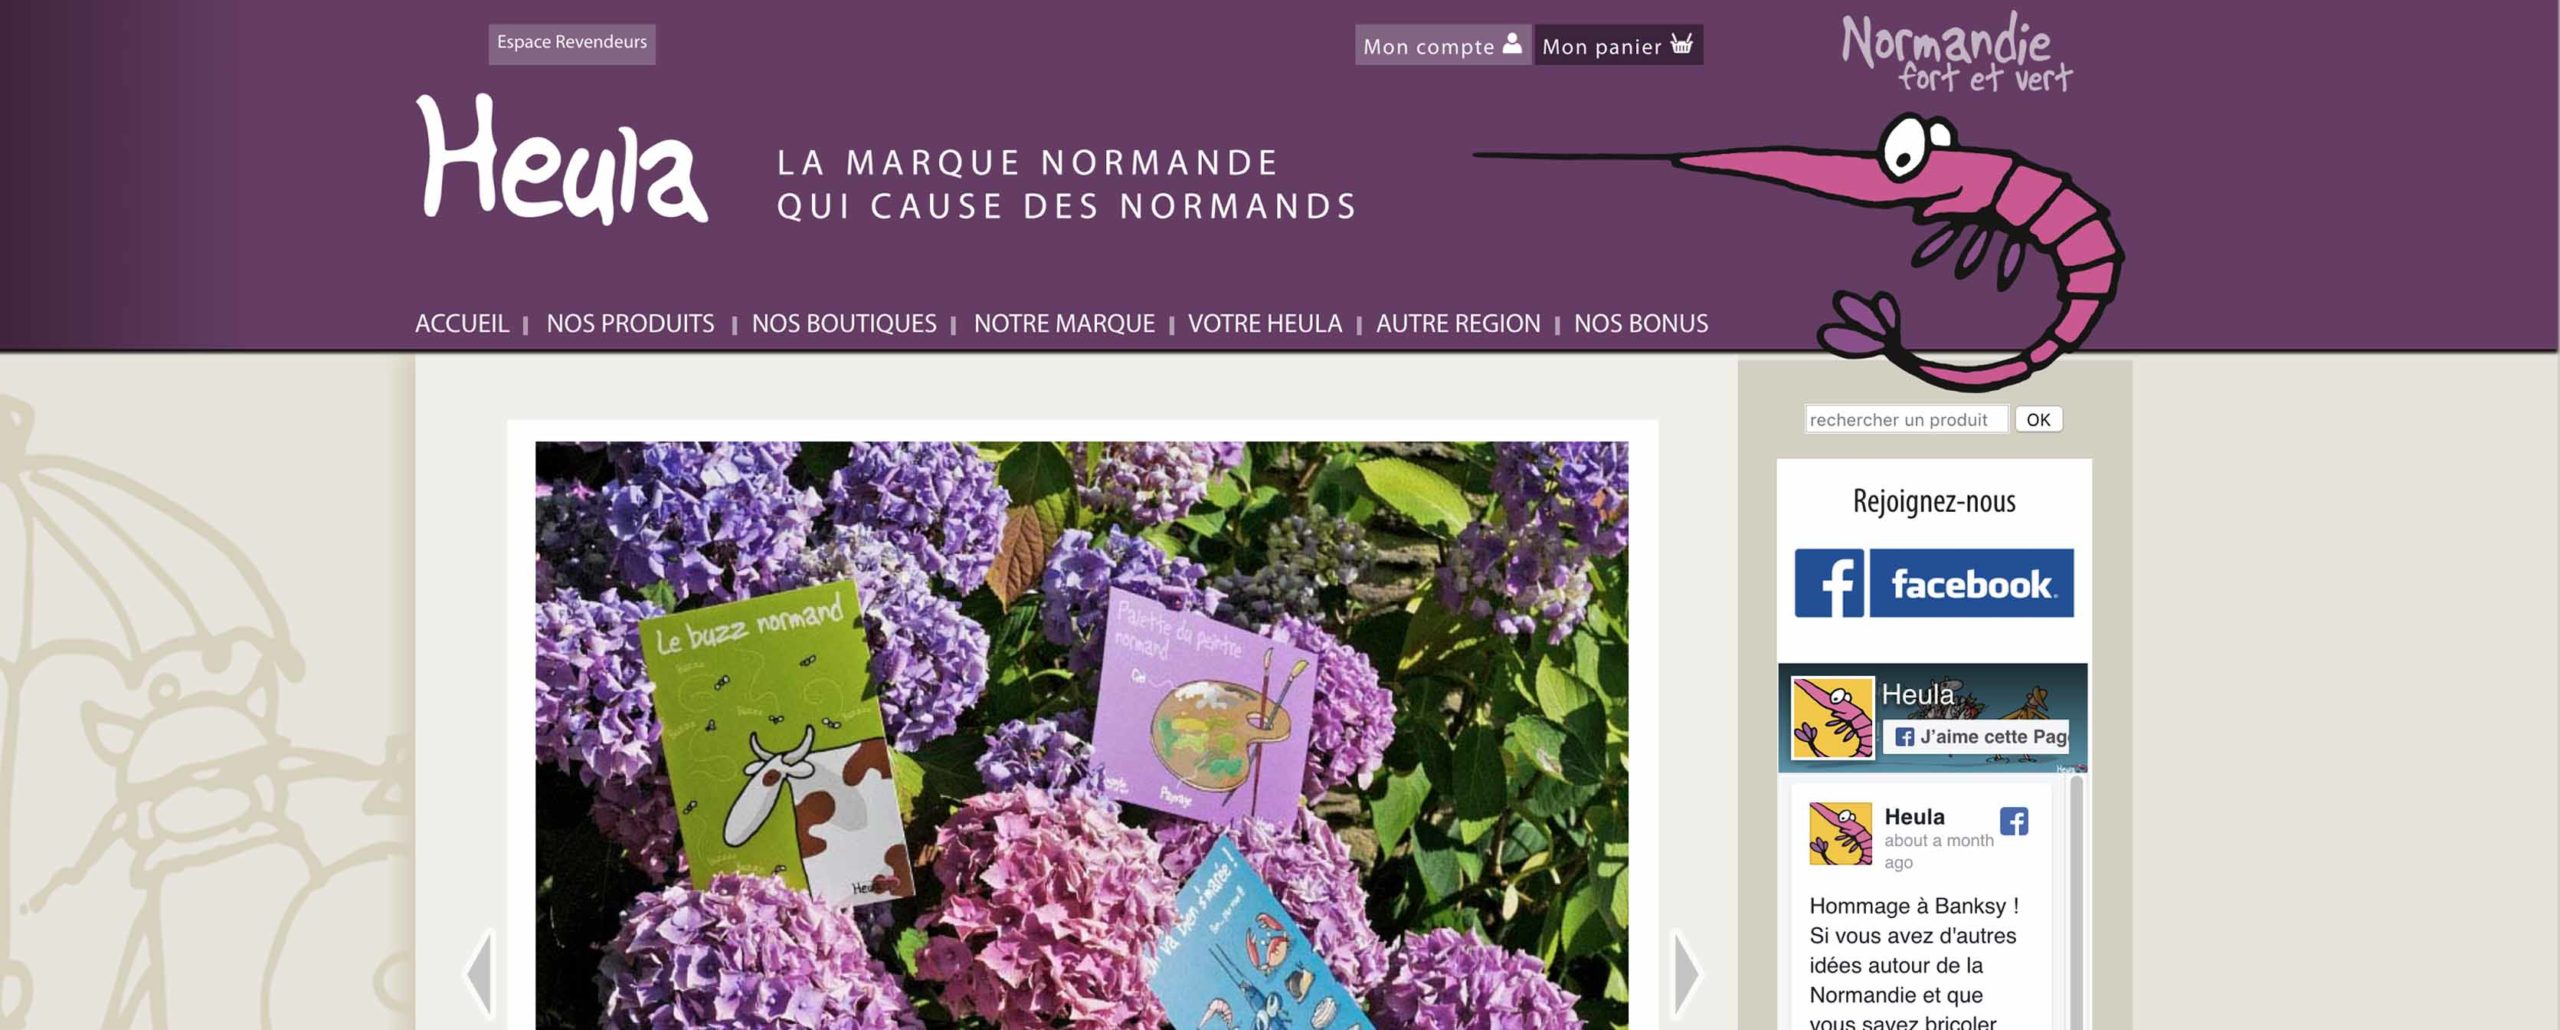Click the Espace Revendeurs button

tap(572, 44)
